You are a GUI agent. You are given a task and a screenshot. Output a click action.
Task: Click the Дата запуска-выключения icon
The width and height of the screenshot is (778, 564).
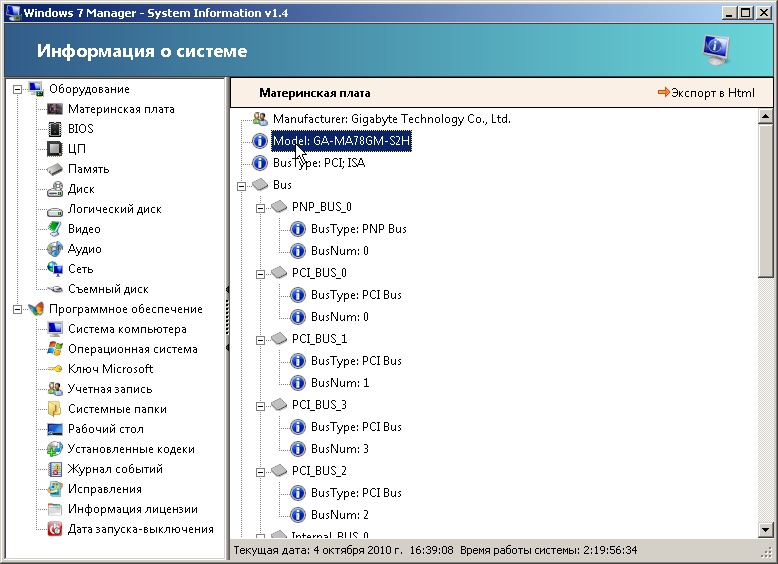coord(55,529)
